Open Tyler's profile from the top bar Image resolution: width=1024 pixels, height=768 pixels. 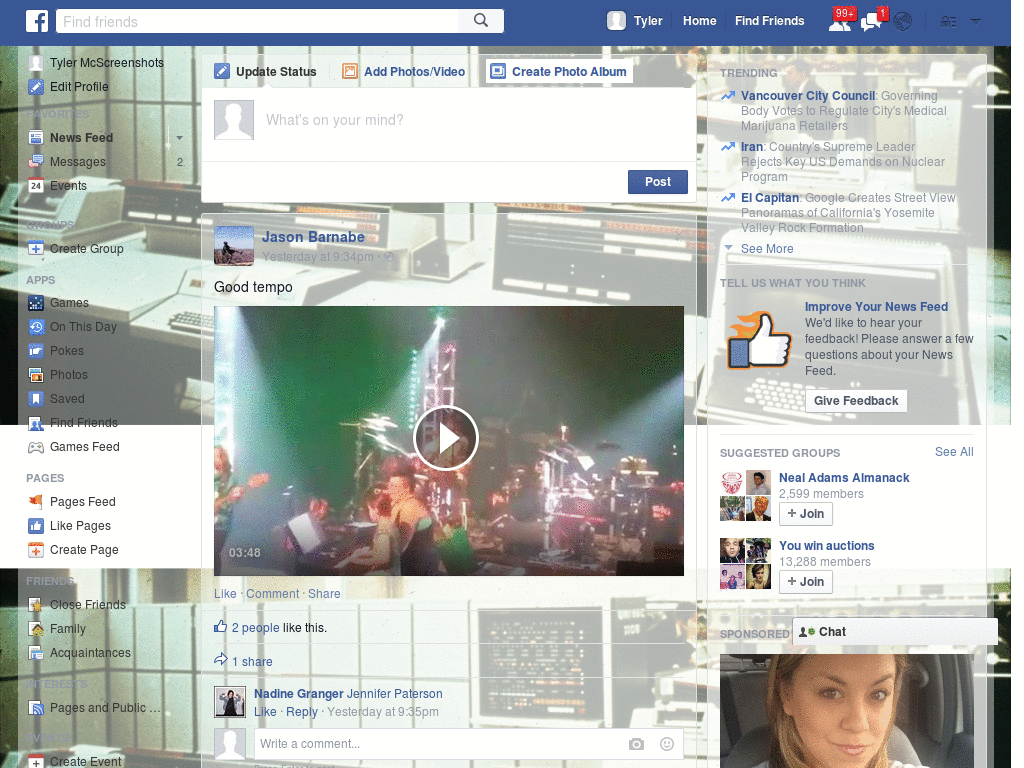point(635,21)
